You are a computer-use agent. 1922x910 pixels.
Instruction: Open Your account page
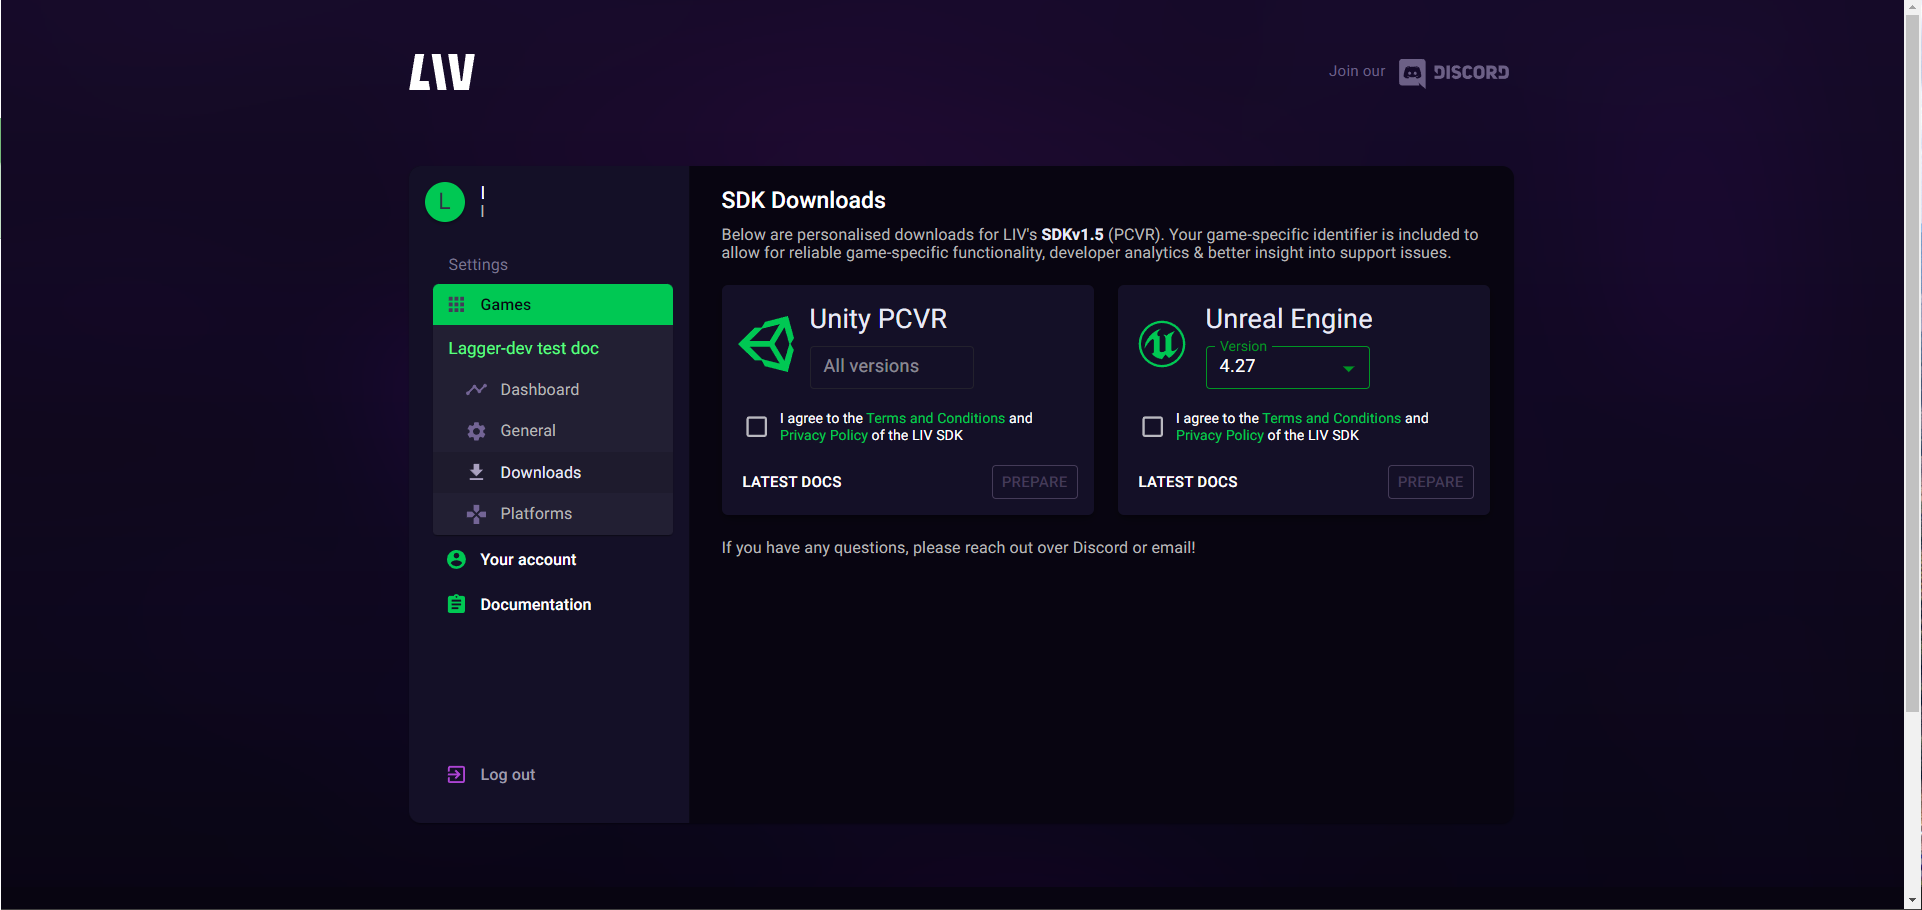pyautogui.click(x=528, y=560)
